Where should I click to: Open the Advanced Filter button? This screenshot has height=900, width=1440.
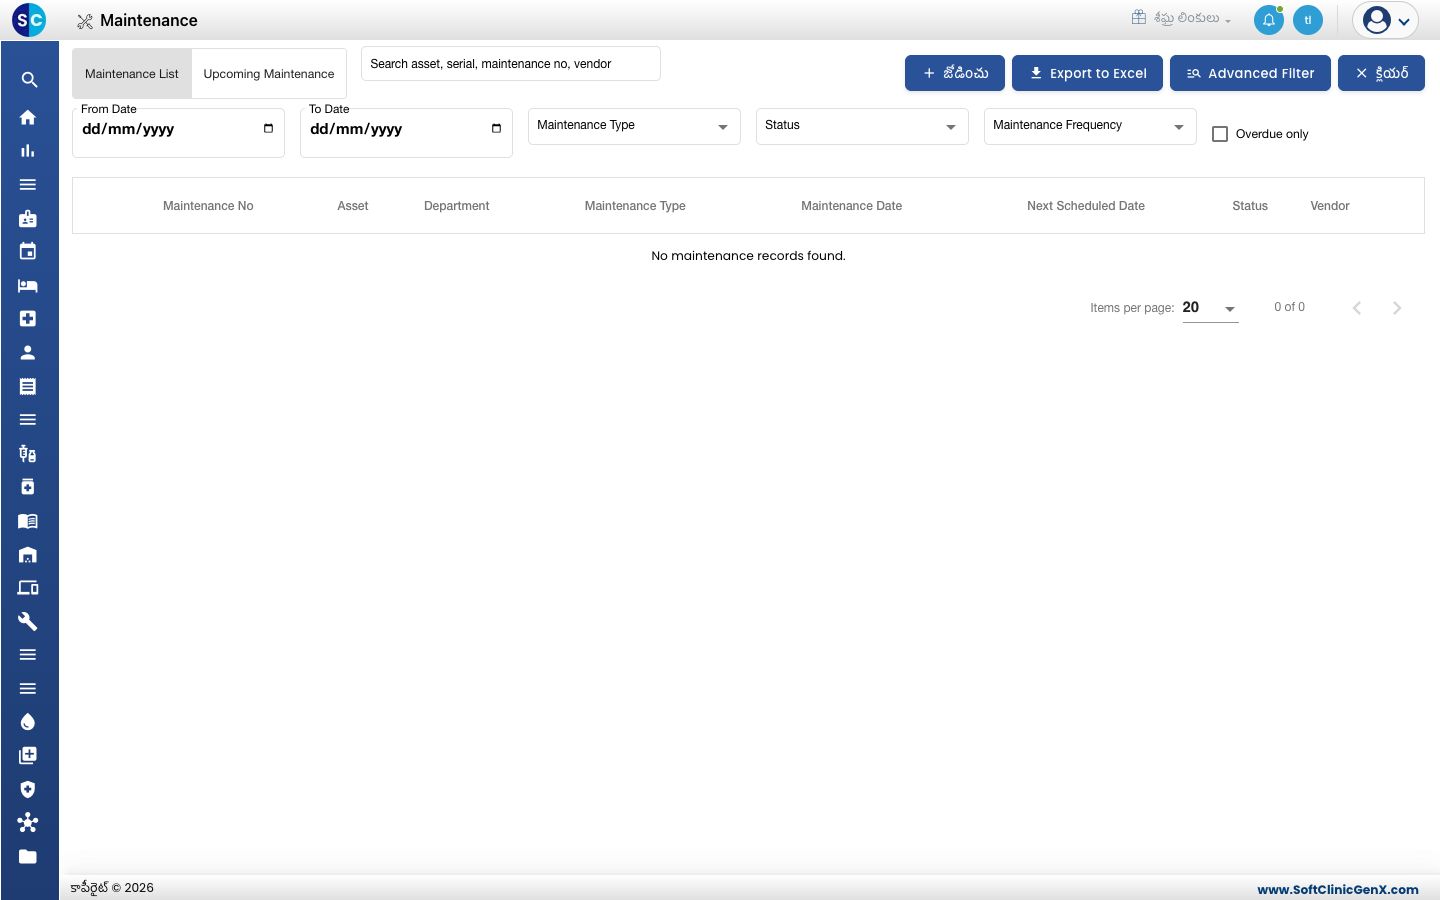point(1250,73)
